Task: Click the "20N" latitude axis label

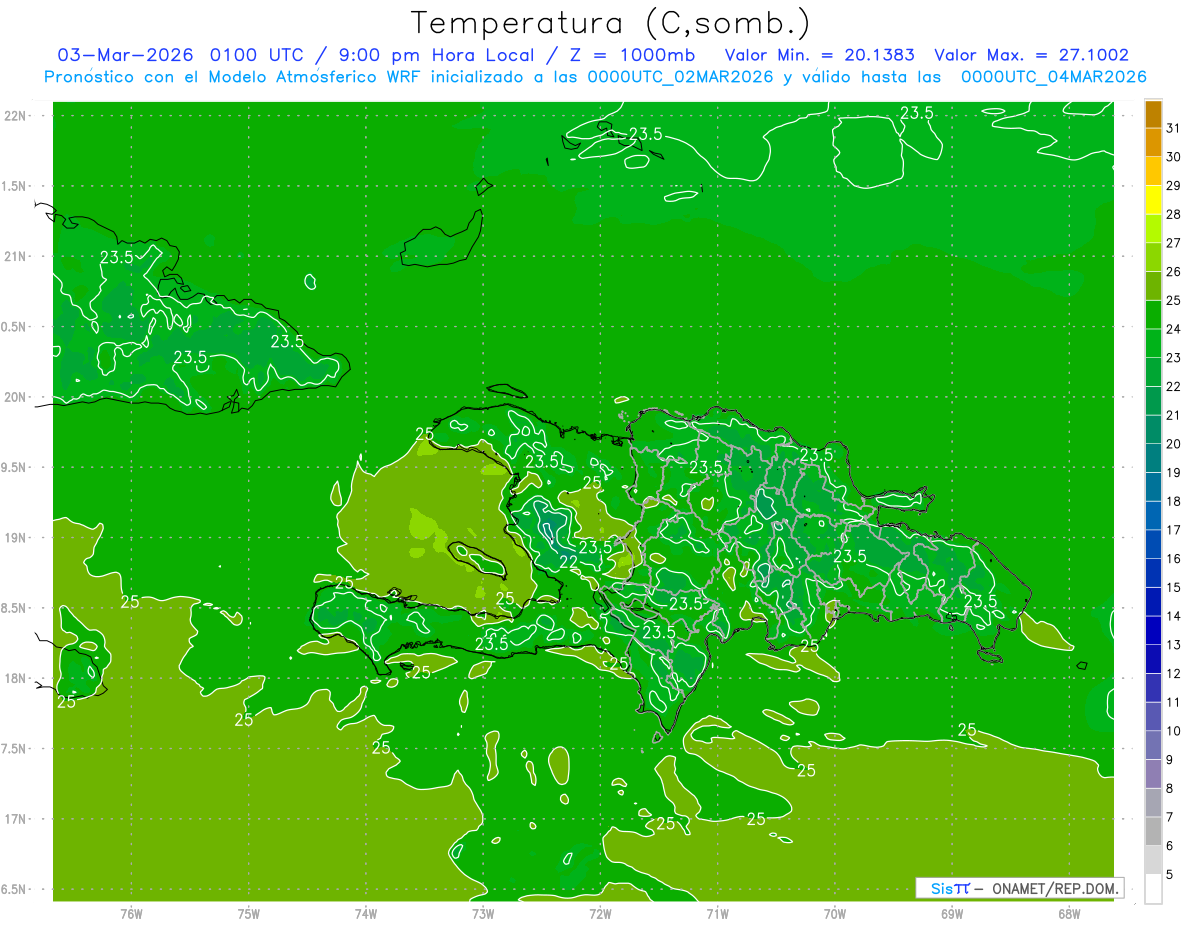Action: [x=15, y=397]
